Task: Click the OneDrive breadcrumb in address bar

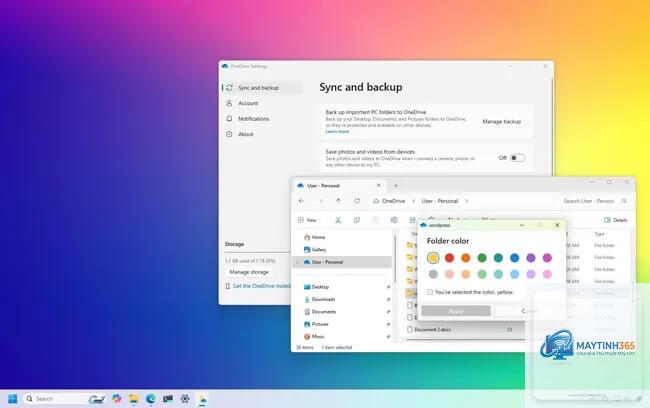Action: 393,201
